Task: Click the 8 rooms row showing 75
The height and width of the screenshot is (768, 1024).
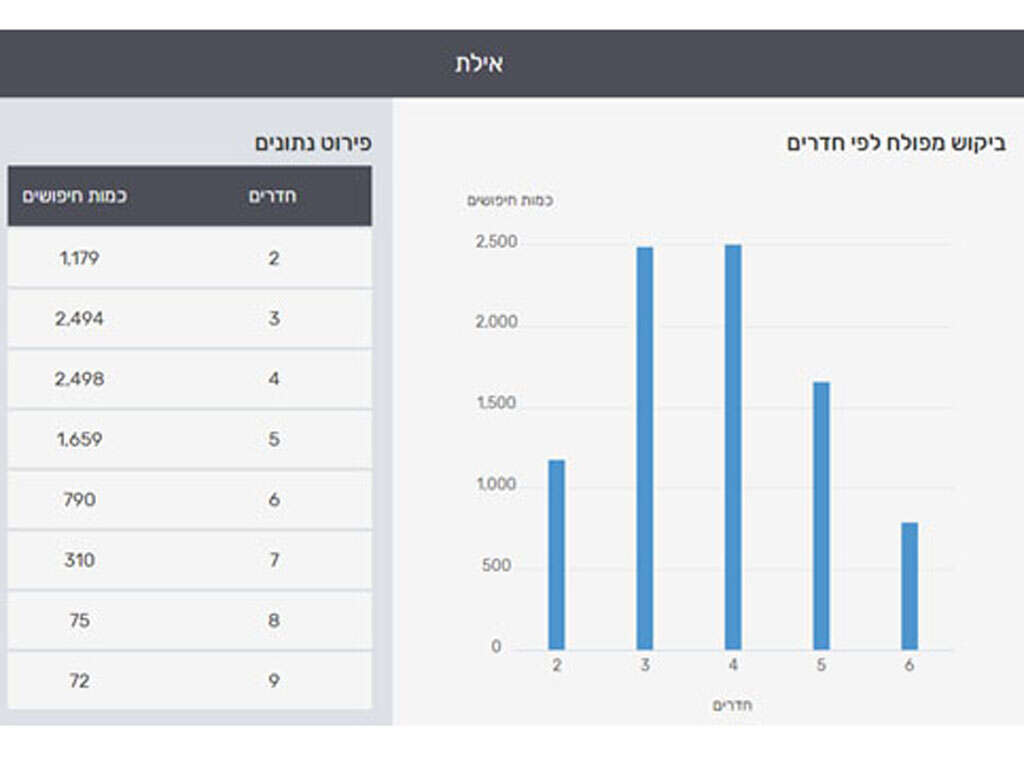Action: click(189, 620)
